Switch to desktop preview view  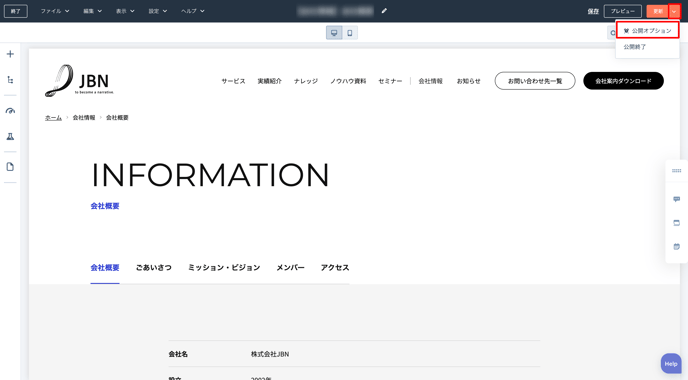(334, 33)
